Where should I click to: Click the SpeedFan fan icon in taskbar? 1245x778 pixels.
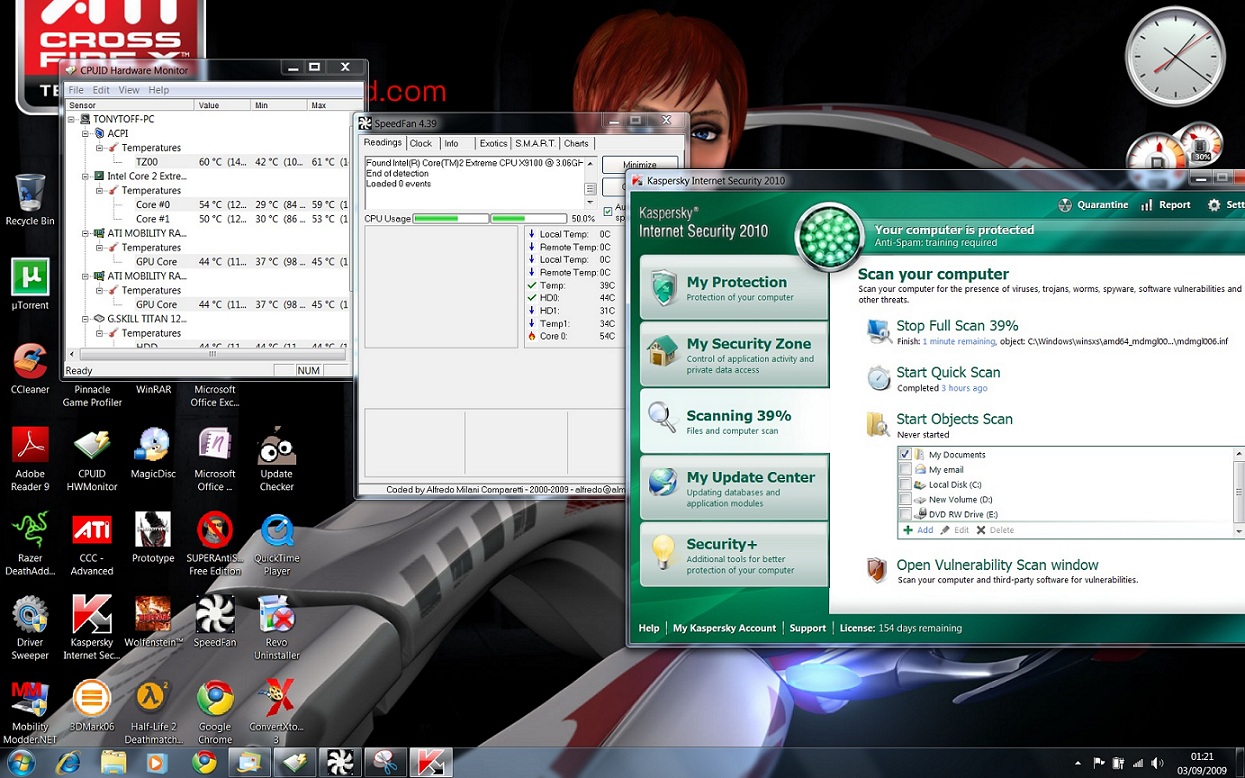(339, 763)
